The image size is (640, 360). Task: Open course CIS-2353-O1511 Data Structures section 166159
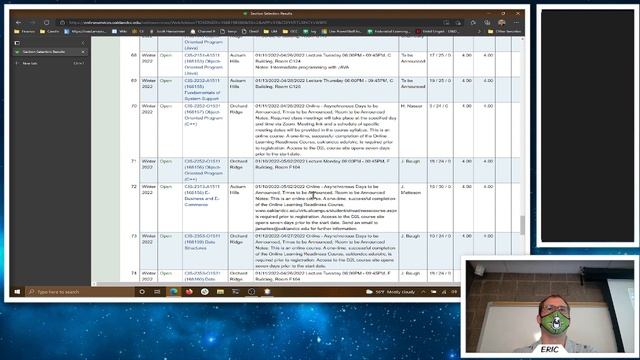tap(202, 242)
